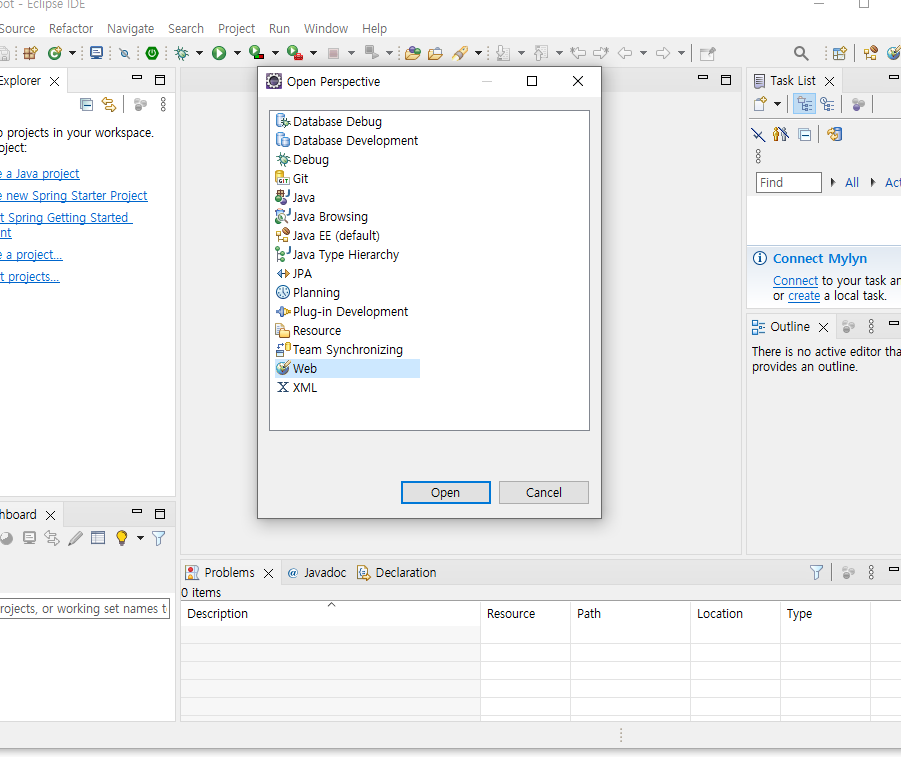Select Database Development perspective

pyautogui.click(x=347, y=140)
